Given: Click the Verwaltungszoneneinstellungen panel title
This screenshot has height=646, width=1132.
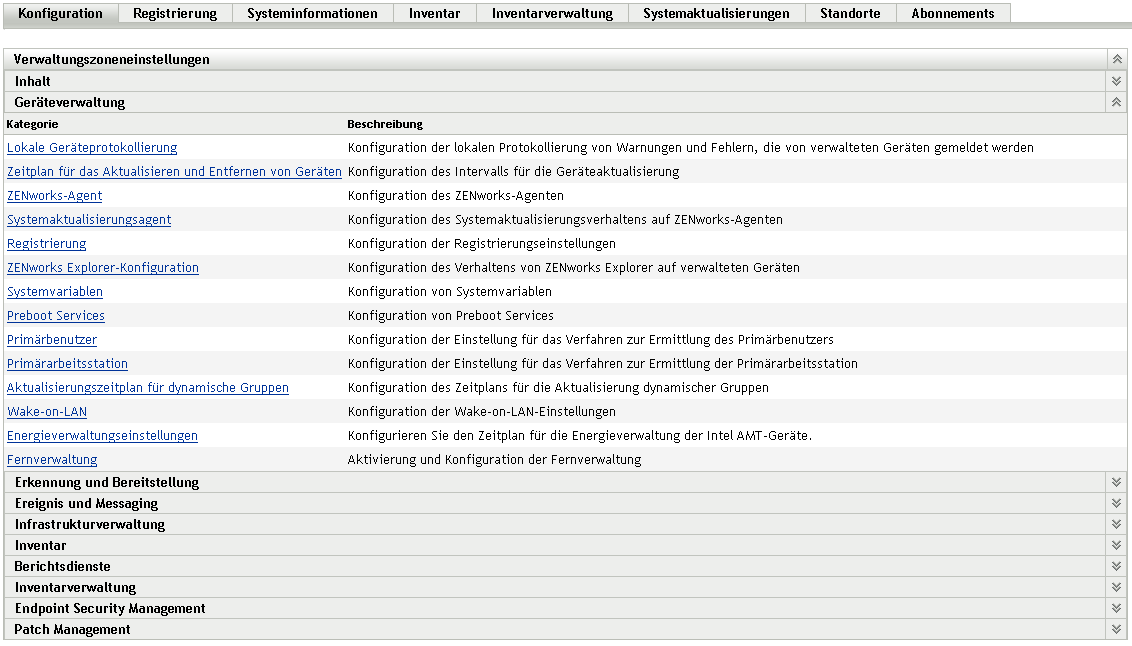Looking at the screenshot, I should 111,60.
